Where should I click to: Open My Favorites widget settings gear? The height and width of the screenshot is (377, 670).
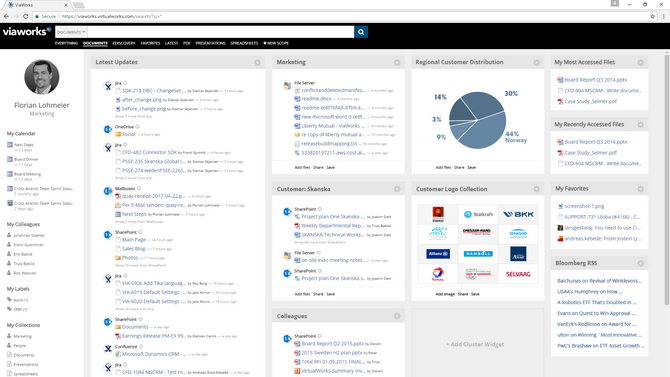click(641, 189)
